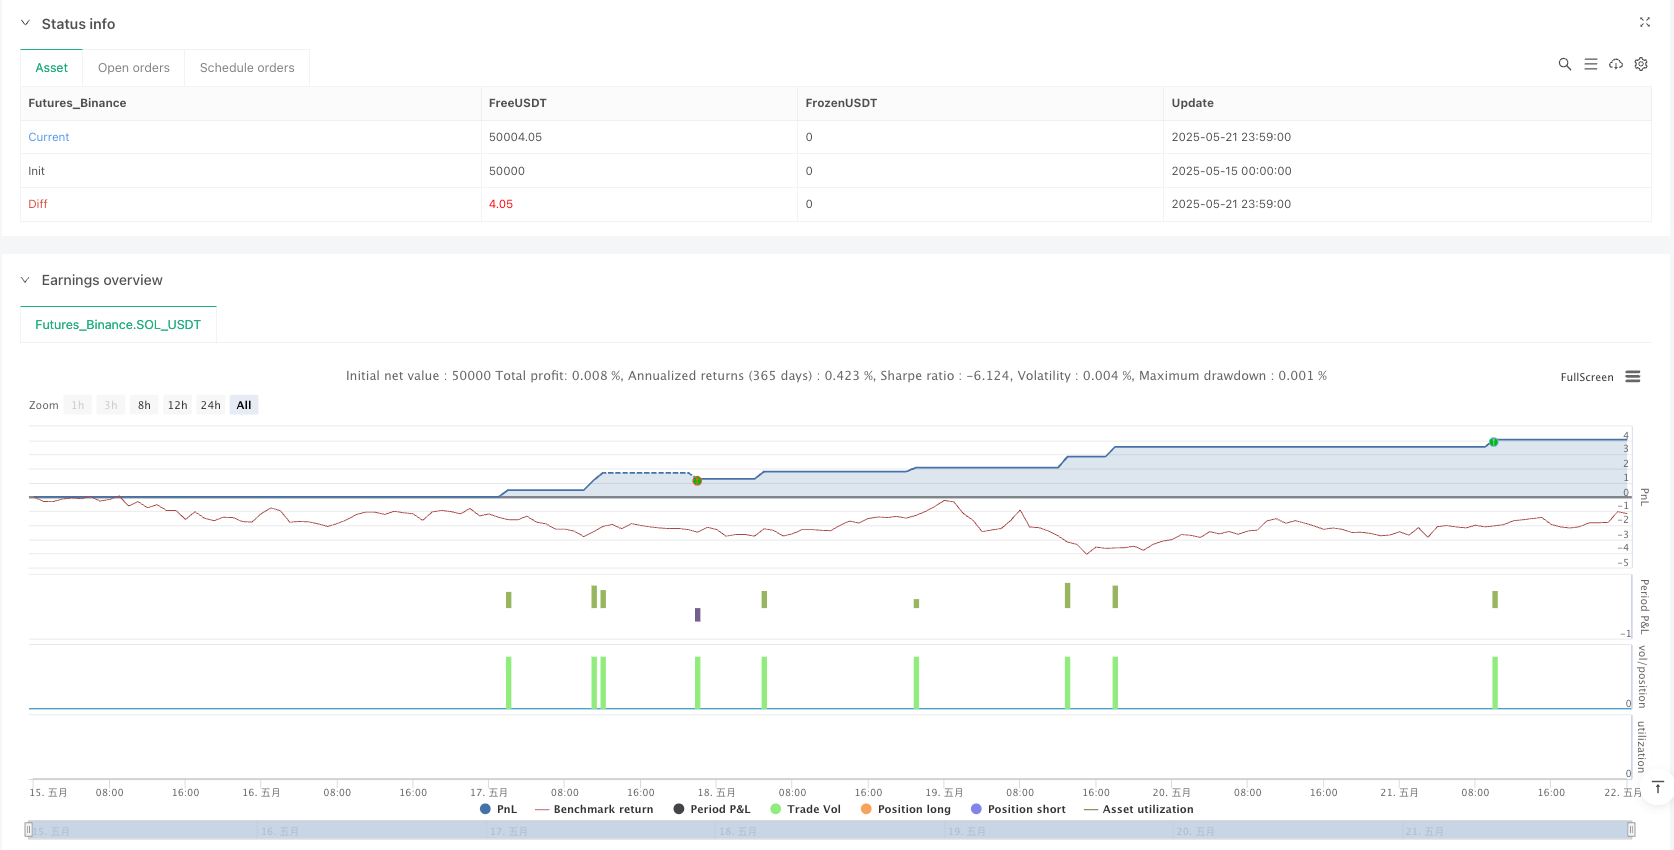Click the FullScreen chart button
The image size is (1674, 850).
click(x=1586, y=377)
